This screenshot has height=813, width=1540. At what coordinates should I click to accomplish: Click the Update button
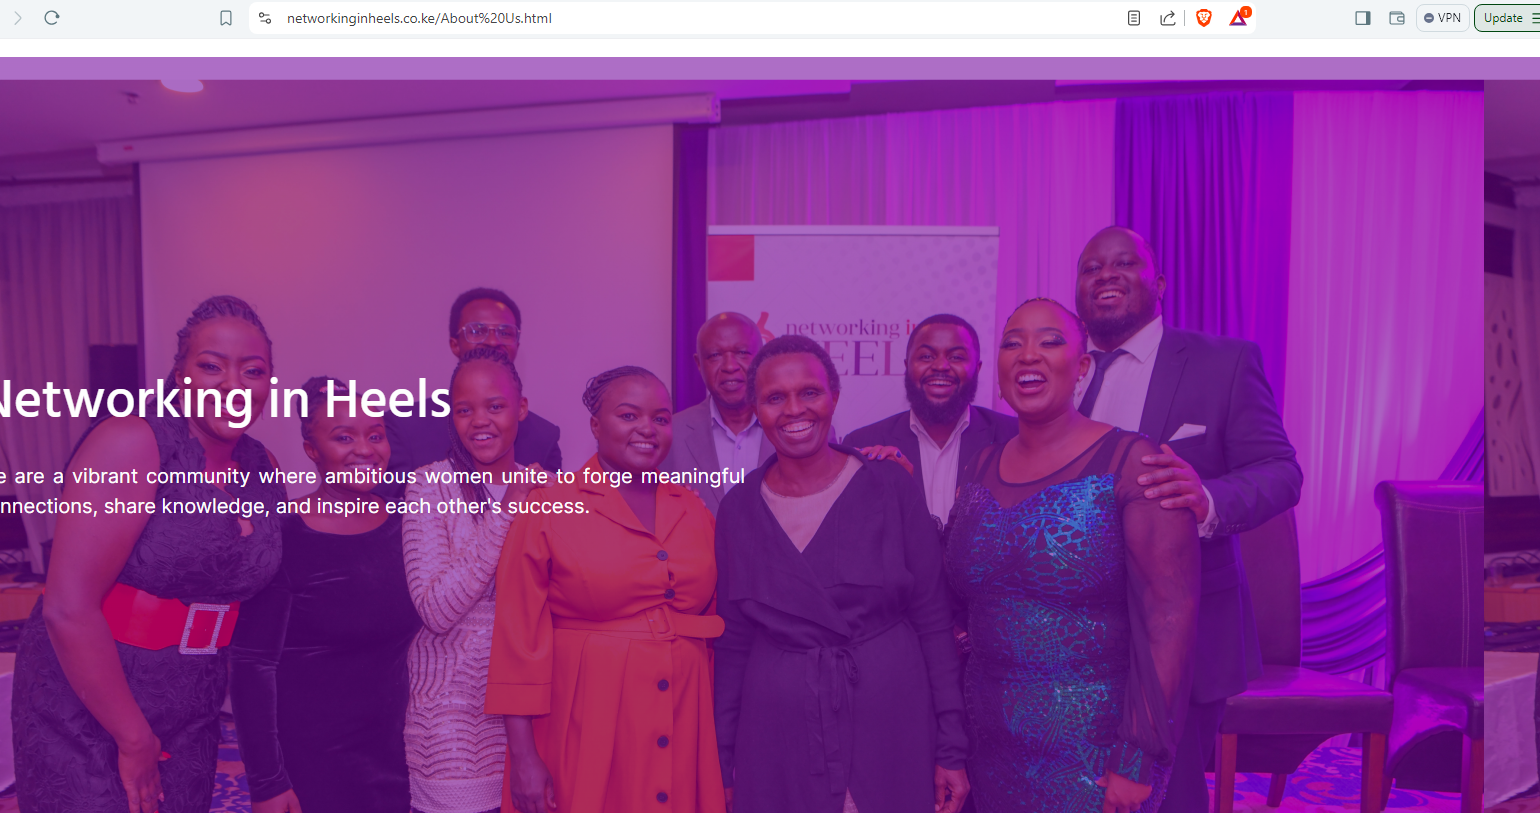pos(1503,18)
